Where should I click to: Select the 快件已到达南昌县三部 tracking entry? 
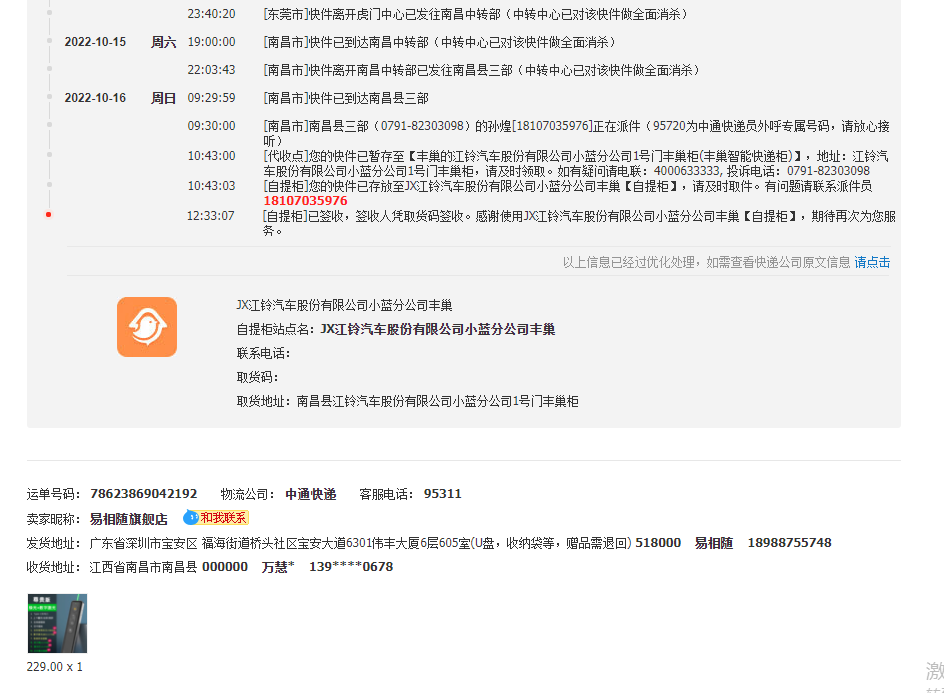346,98
